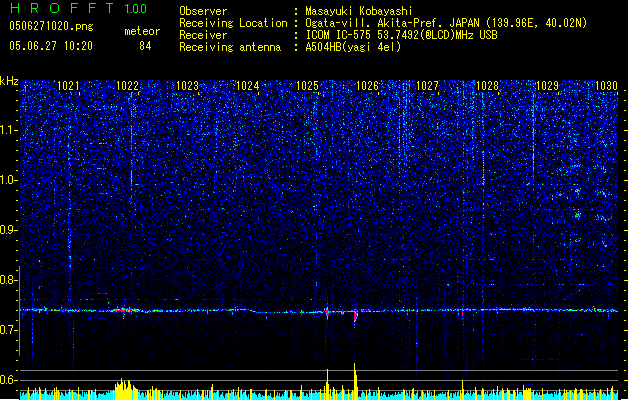Click the 0.9 kHz frequency axis label

pos(9,230)
